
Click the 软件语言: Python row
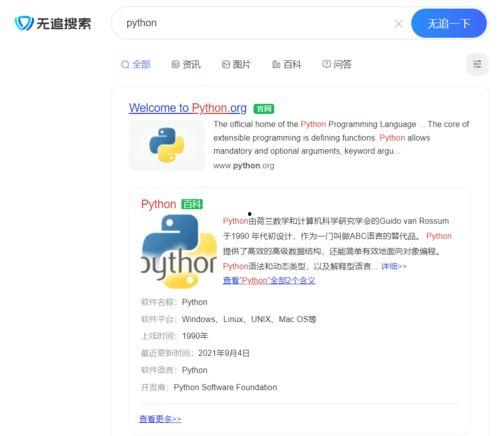[x=174, y=370]
